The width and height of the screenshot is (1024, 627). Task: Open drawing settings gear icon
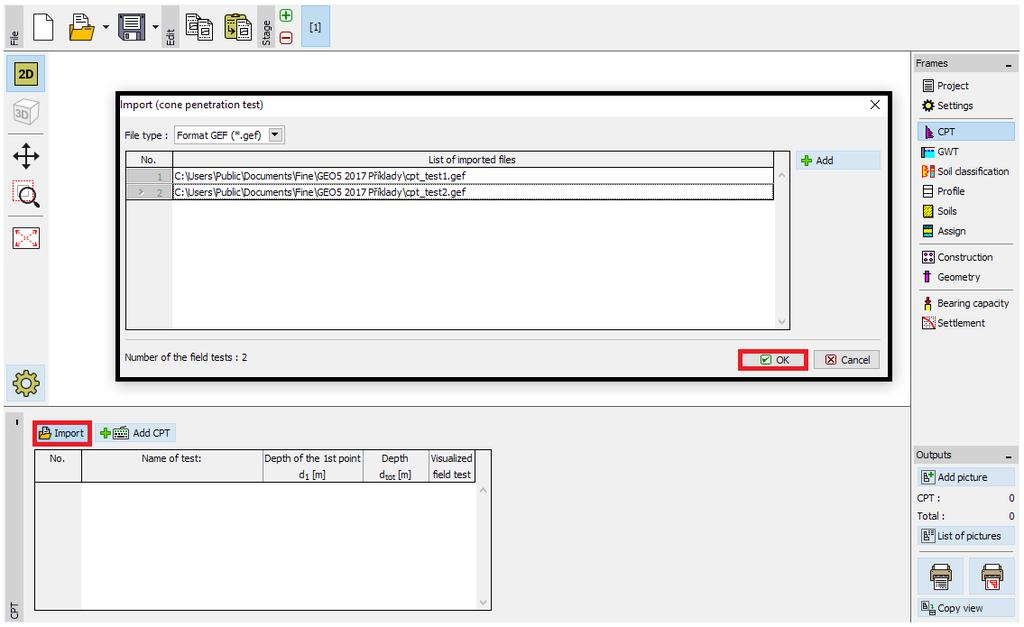click(x=26, y=383)
